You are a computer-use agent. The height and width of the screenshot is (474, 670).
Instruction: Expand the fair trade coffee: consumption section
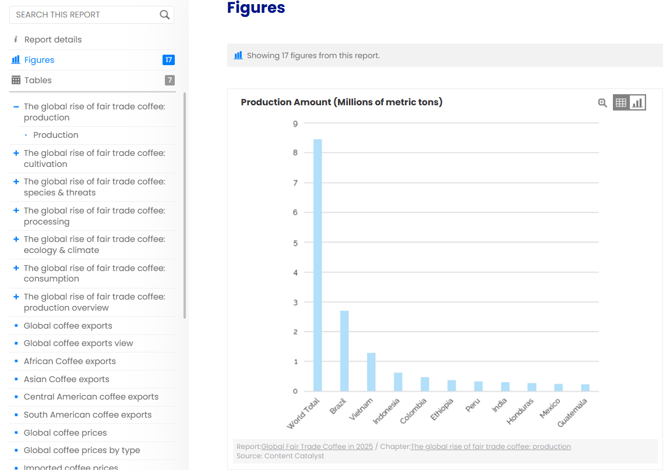15,268
